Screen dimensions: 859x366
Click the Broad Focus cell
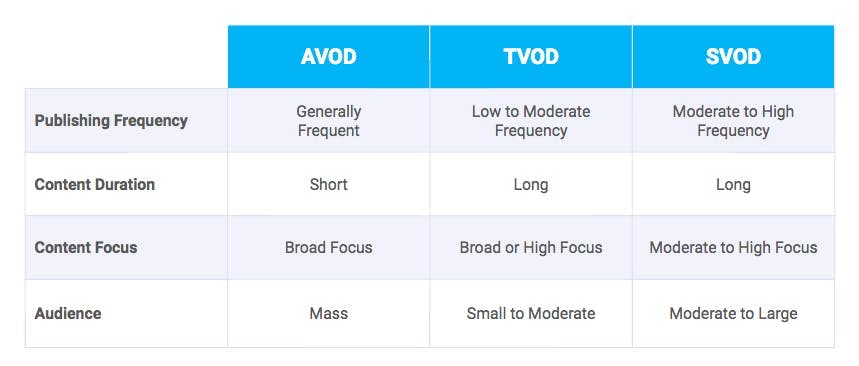(x=329, y=247)
